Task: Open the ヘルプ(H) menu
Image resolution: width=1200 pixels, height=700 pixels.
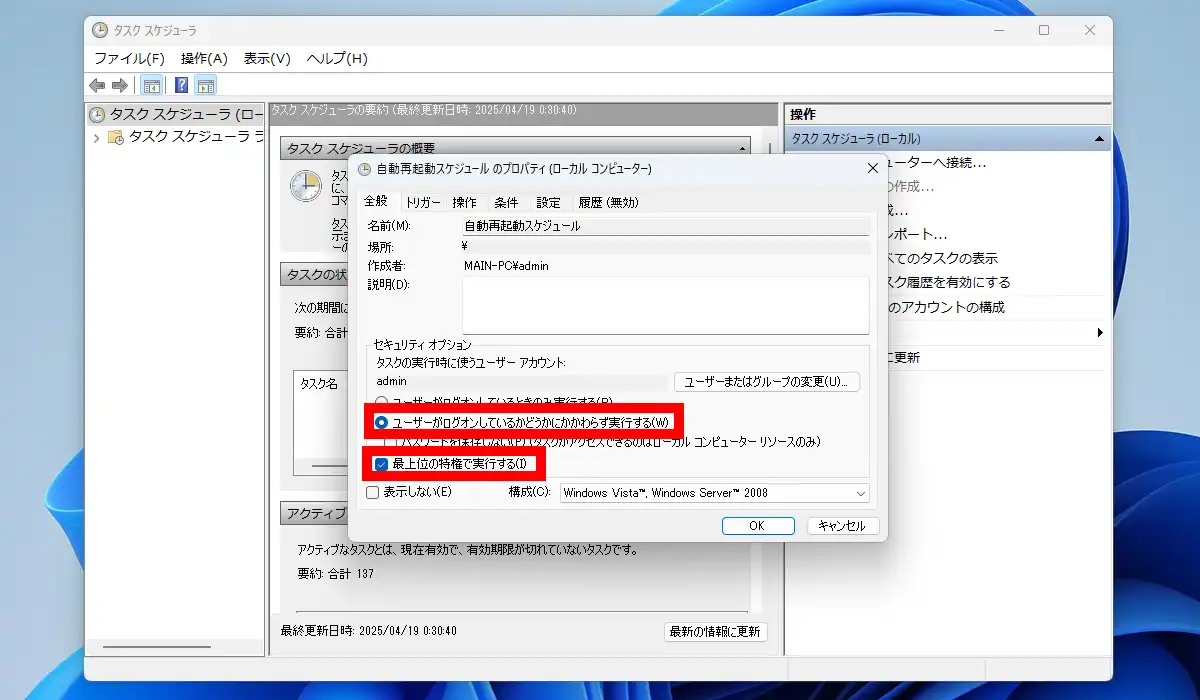Action: click(x=337, y=58)
